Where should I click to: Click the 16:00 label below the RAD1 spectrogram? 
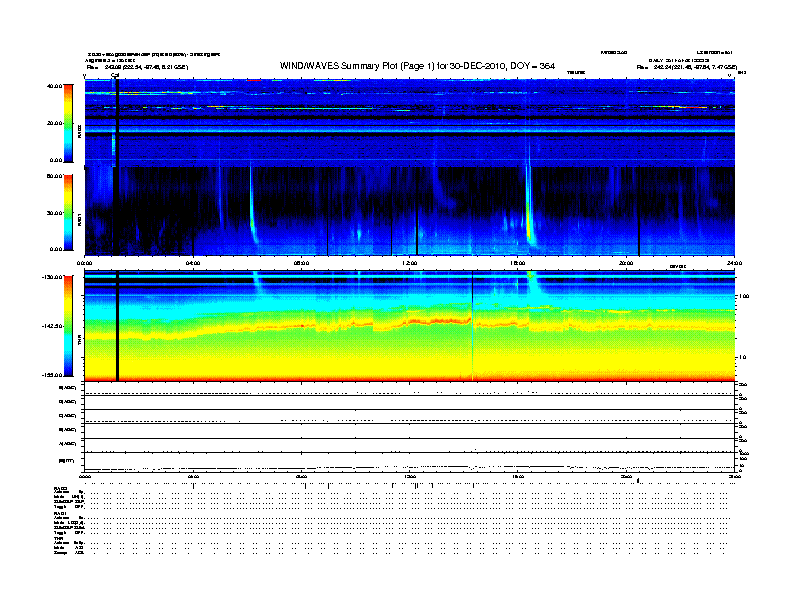tap(518, 263)
